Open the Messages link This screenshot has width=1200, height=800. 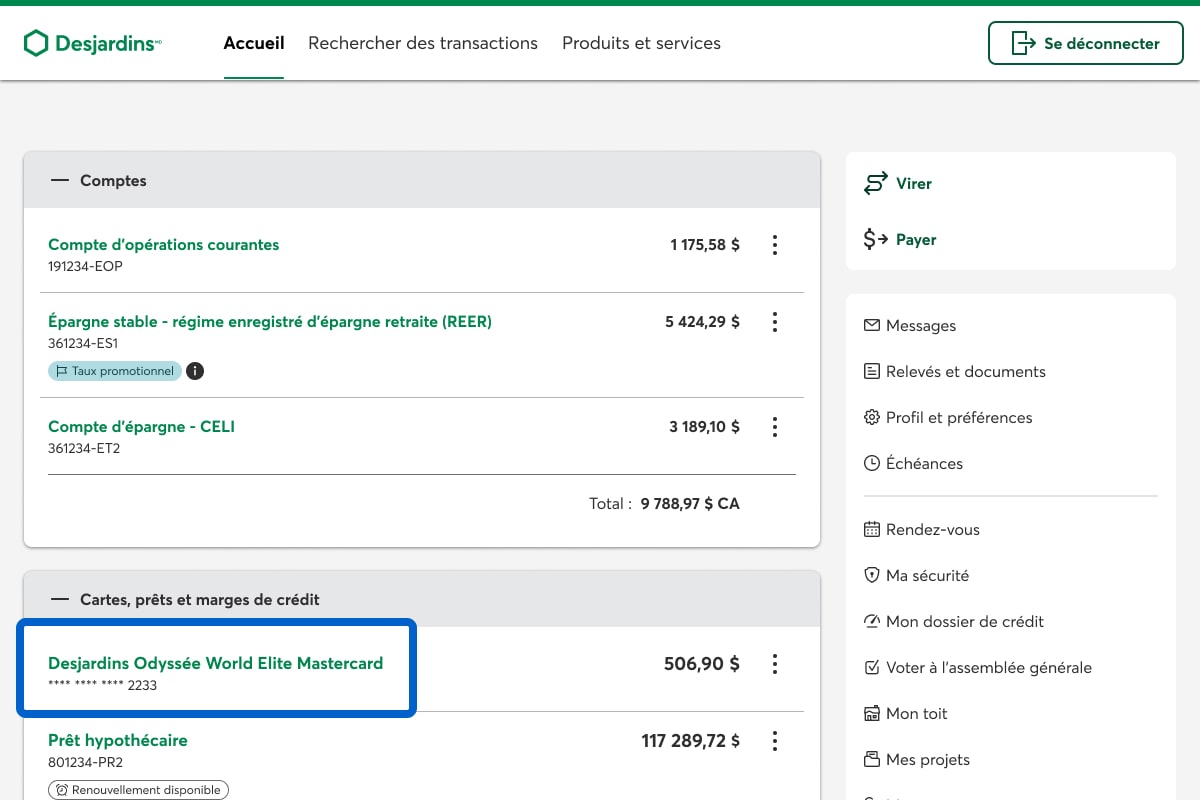coord(920,326)
